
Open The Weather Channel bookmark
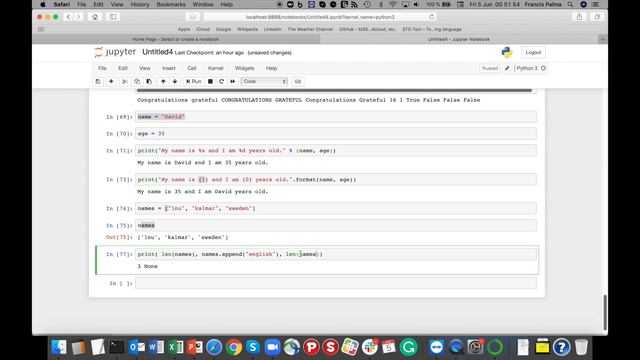coord(310,29)
